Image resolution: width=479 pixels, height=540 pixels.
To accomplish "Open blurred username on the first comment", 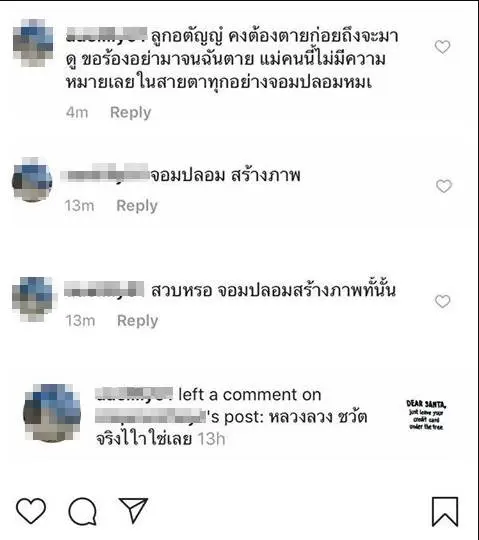I will tap(106, 35).
